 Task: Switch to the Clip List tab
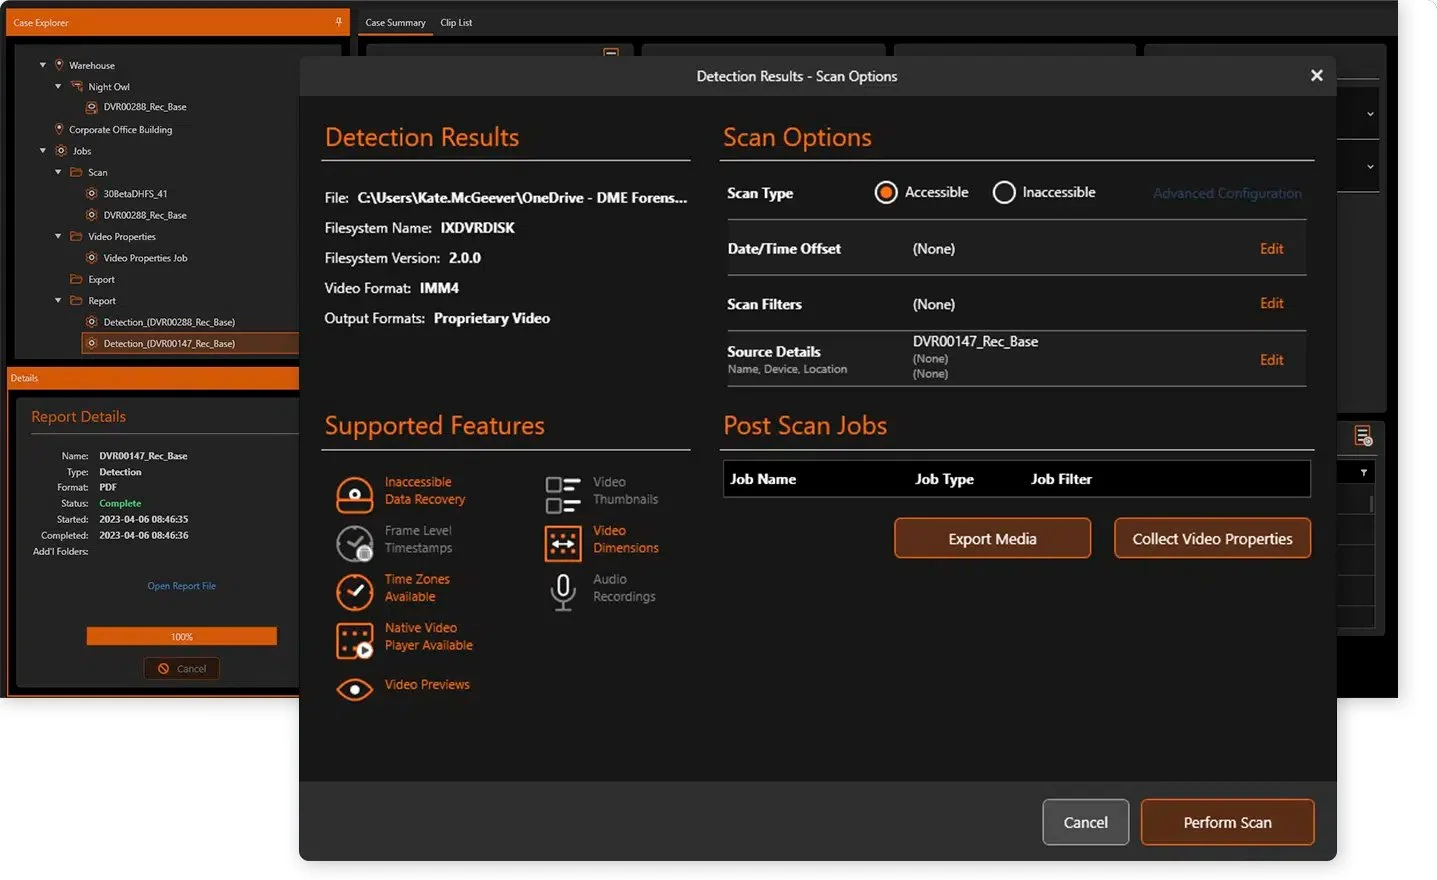click(x=456, y=22)
